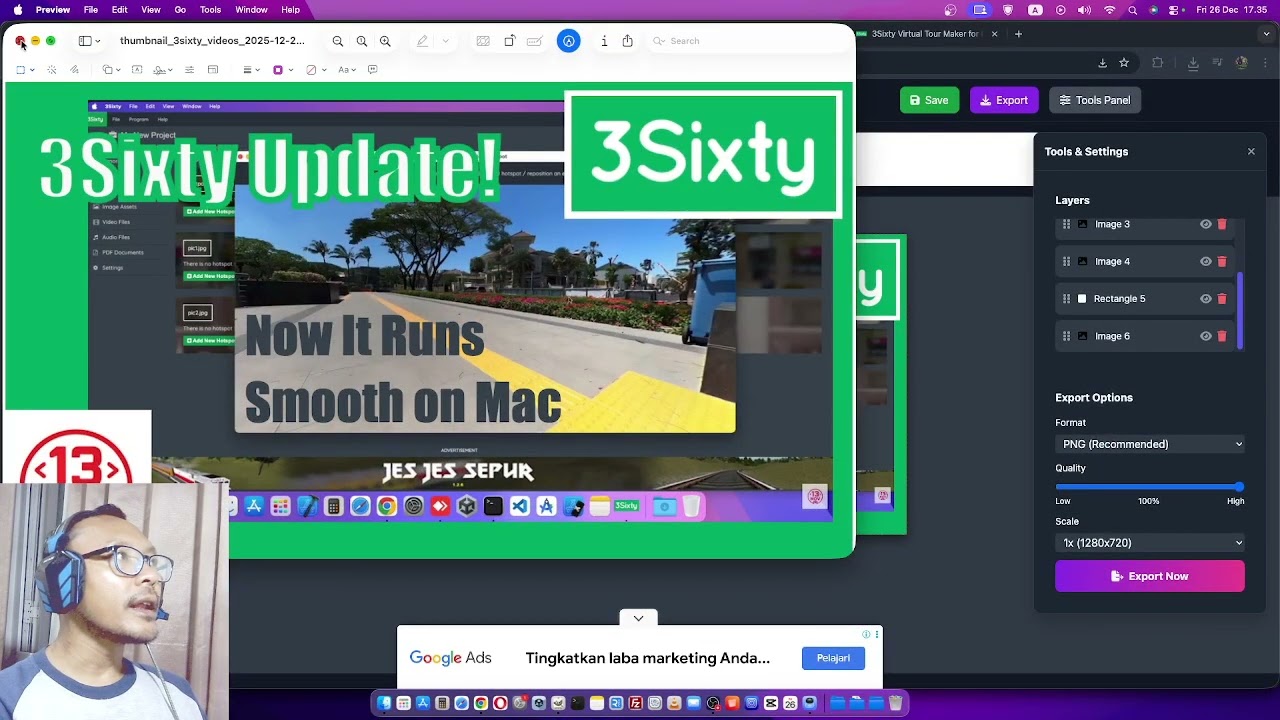Viewport: 1280px width, 720px height.
Task: Delete the Rectangle 5 layer
Action: [x=1222, y=299]
